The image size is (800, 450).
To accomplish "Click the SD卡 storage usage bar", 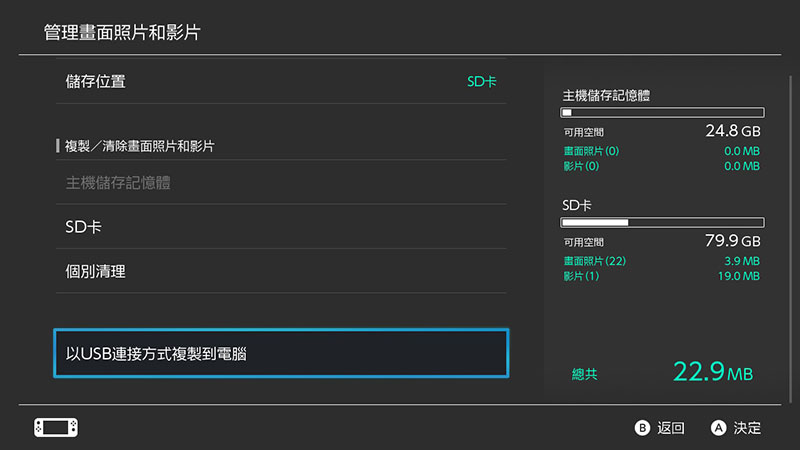I will click(x=662, y=222).
